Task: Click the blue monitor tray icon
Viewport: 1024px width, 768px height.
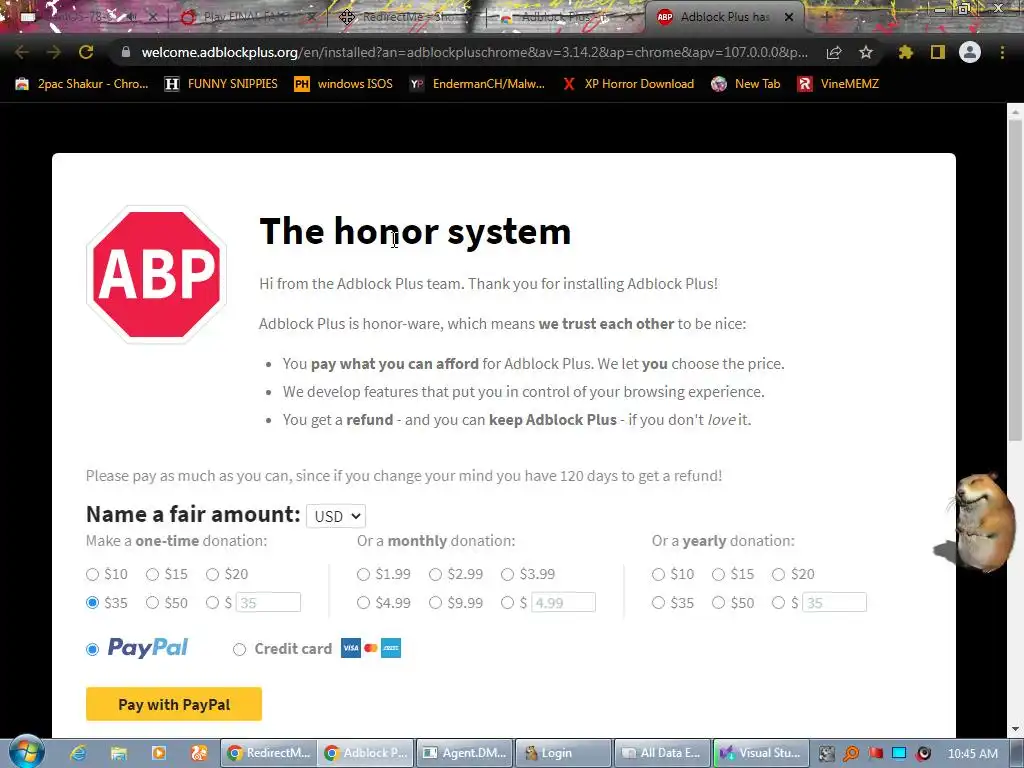Action: pos(899,753)
